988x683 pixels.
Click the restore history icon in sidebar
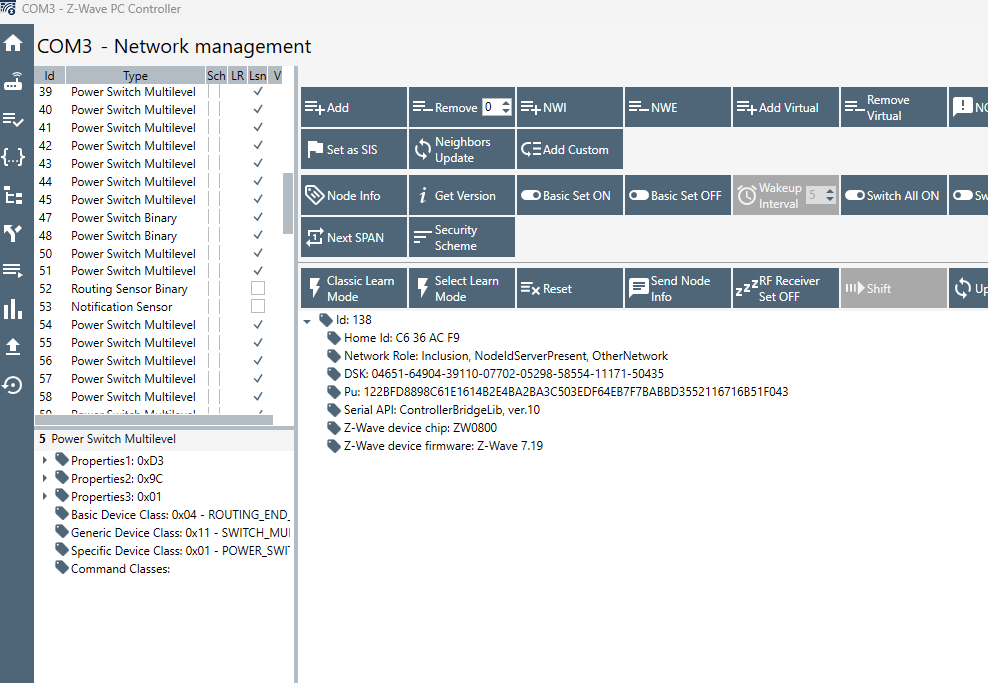pos(13,385)
